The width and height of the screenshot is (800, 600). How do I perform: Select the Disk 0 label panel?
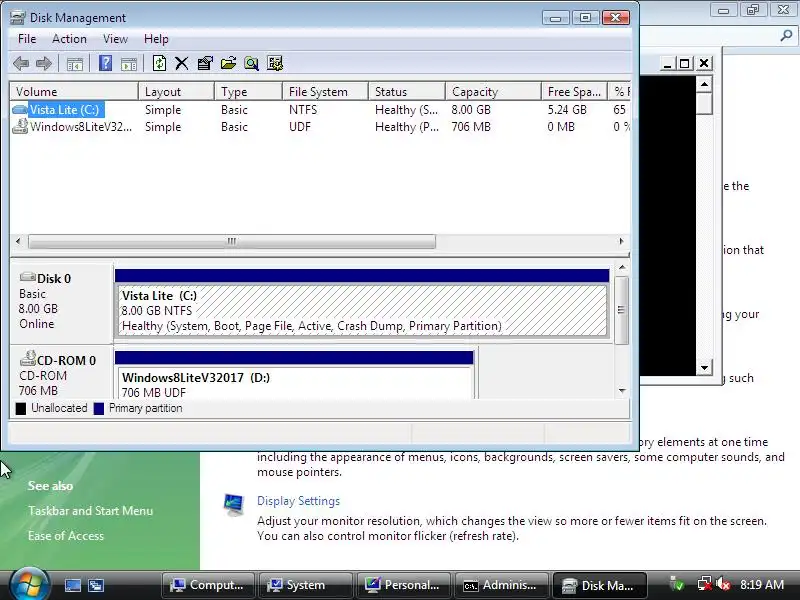pyautogui.click(x=61, y=303)
